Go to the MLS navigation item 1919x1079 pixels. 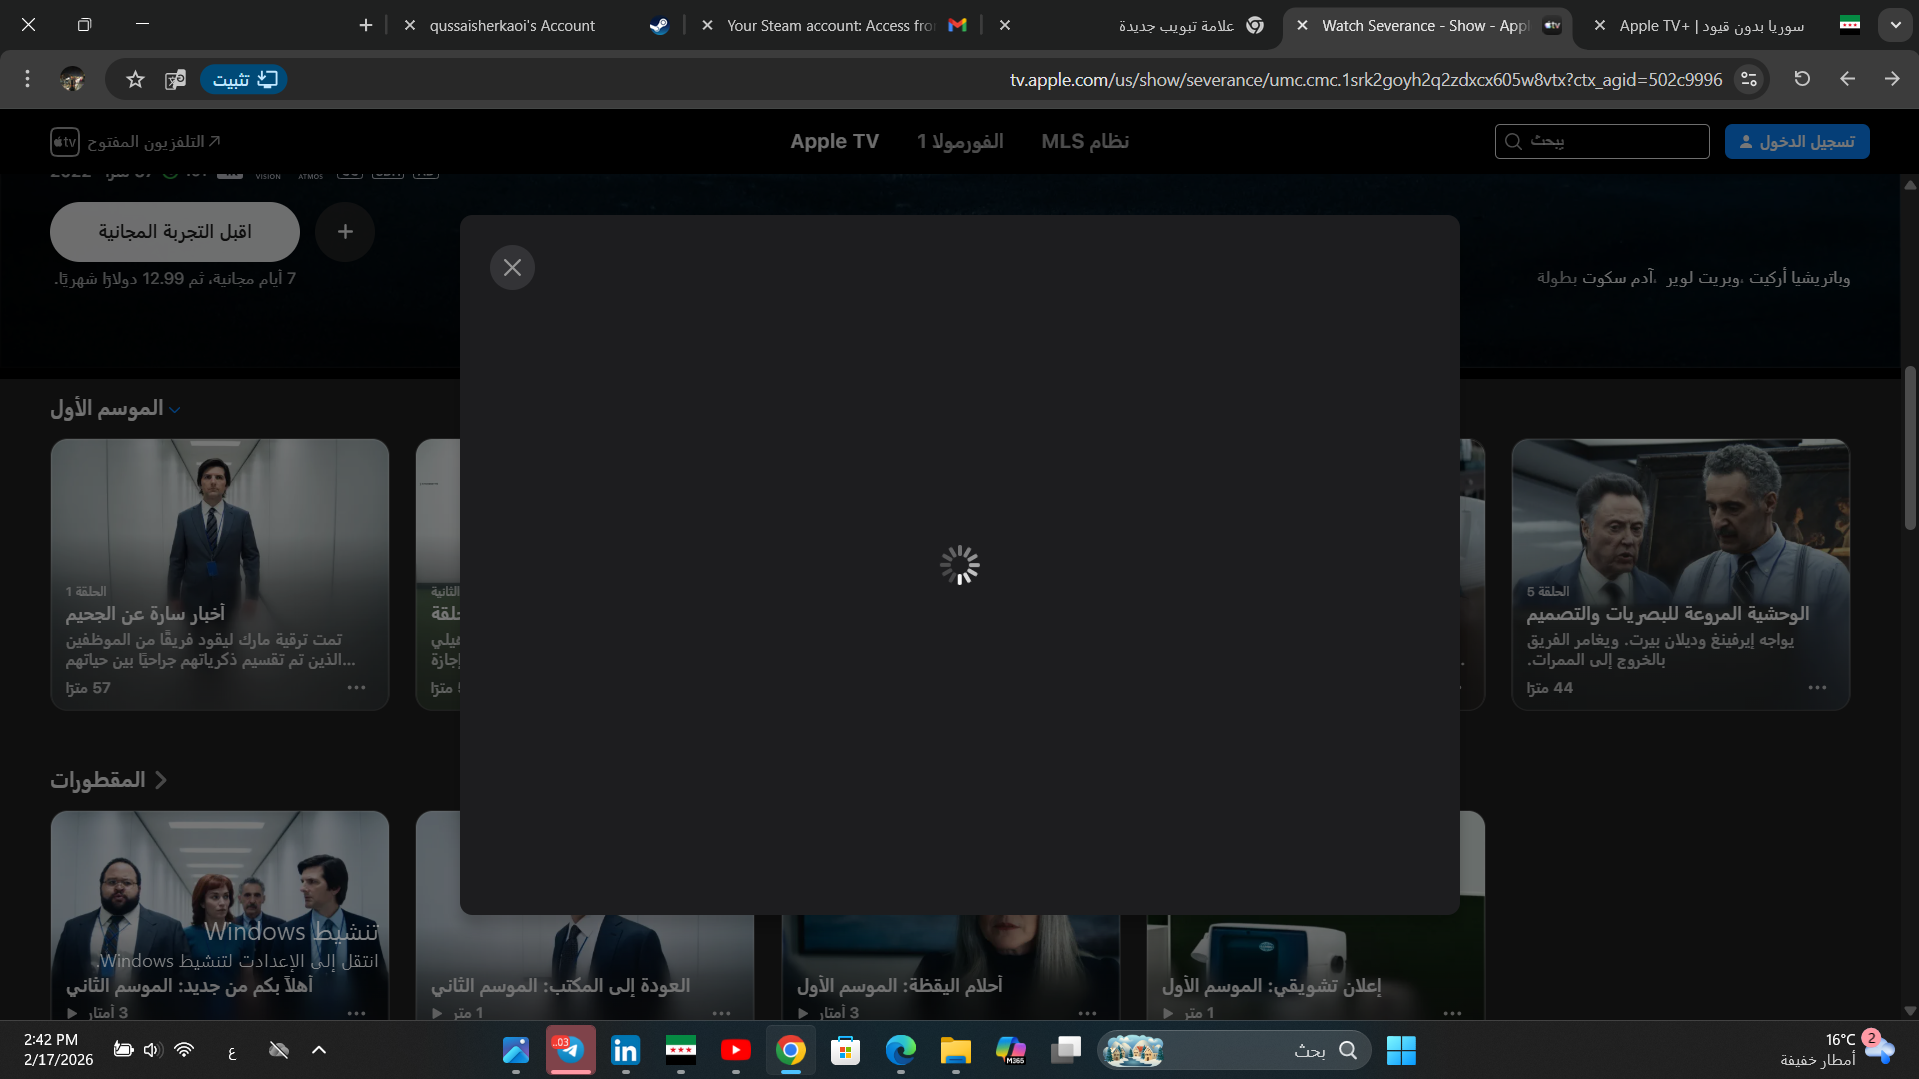pyautogui.click(x=1085, y=142)
